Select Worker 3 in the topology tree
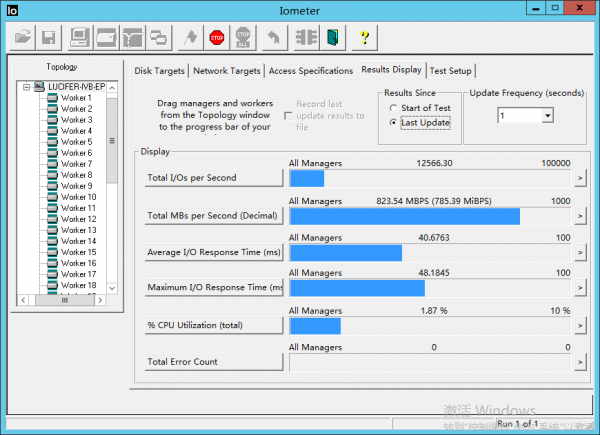Viewport: 600px width, 435px height. tap(77, 120)
